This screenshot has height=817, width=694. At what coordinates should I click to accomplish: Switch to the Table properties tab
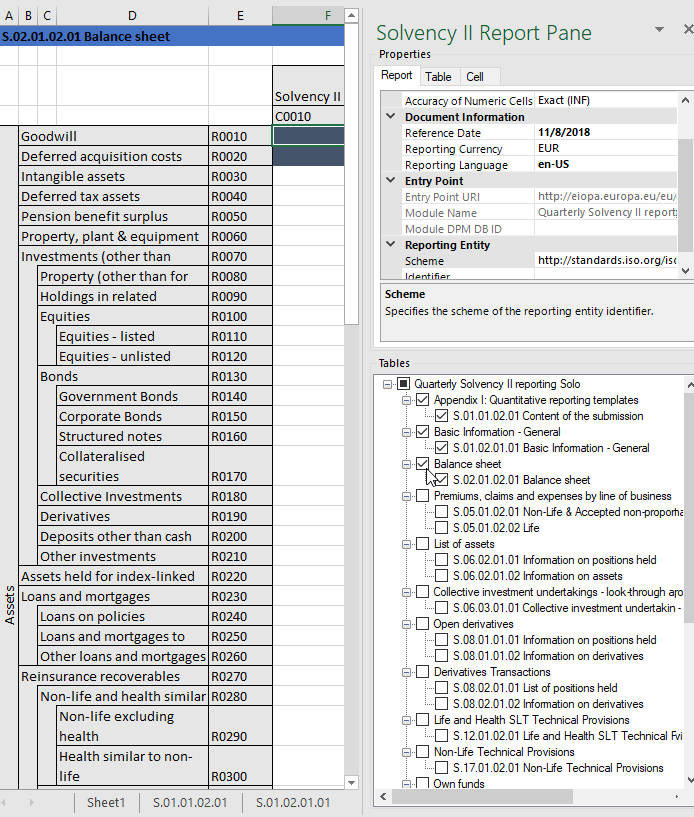coord(438,76)
